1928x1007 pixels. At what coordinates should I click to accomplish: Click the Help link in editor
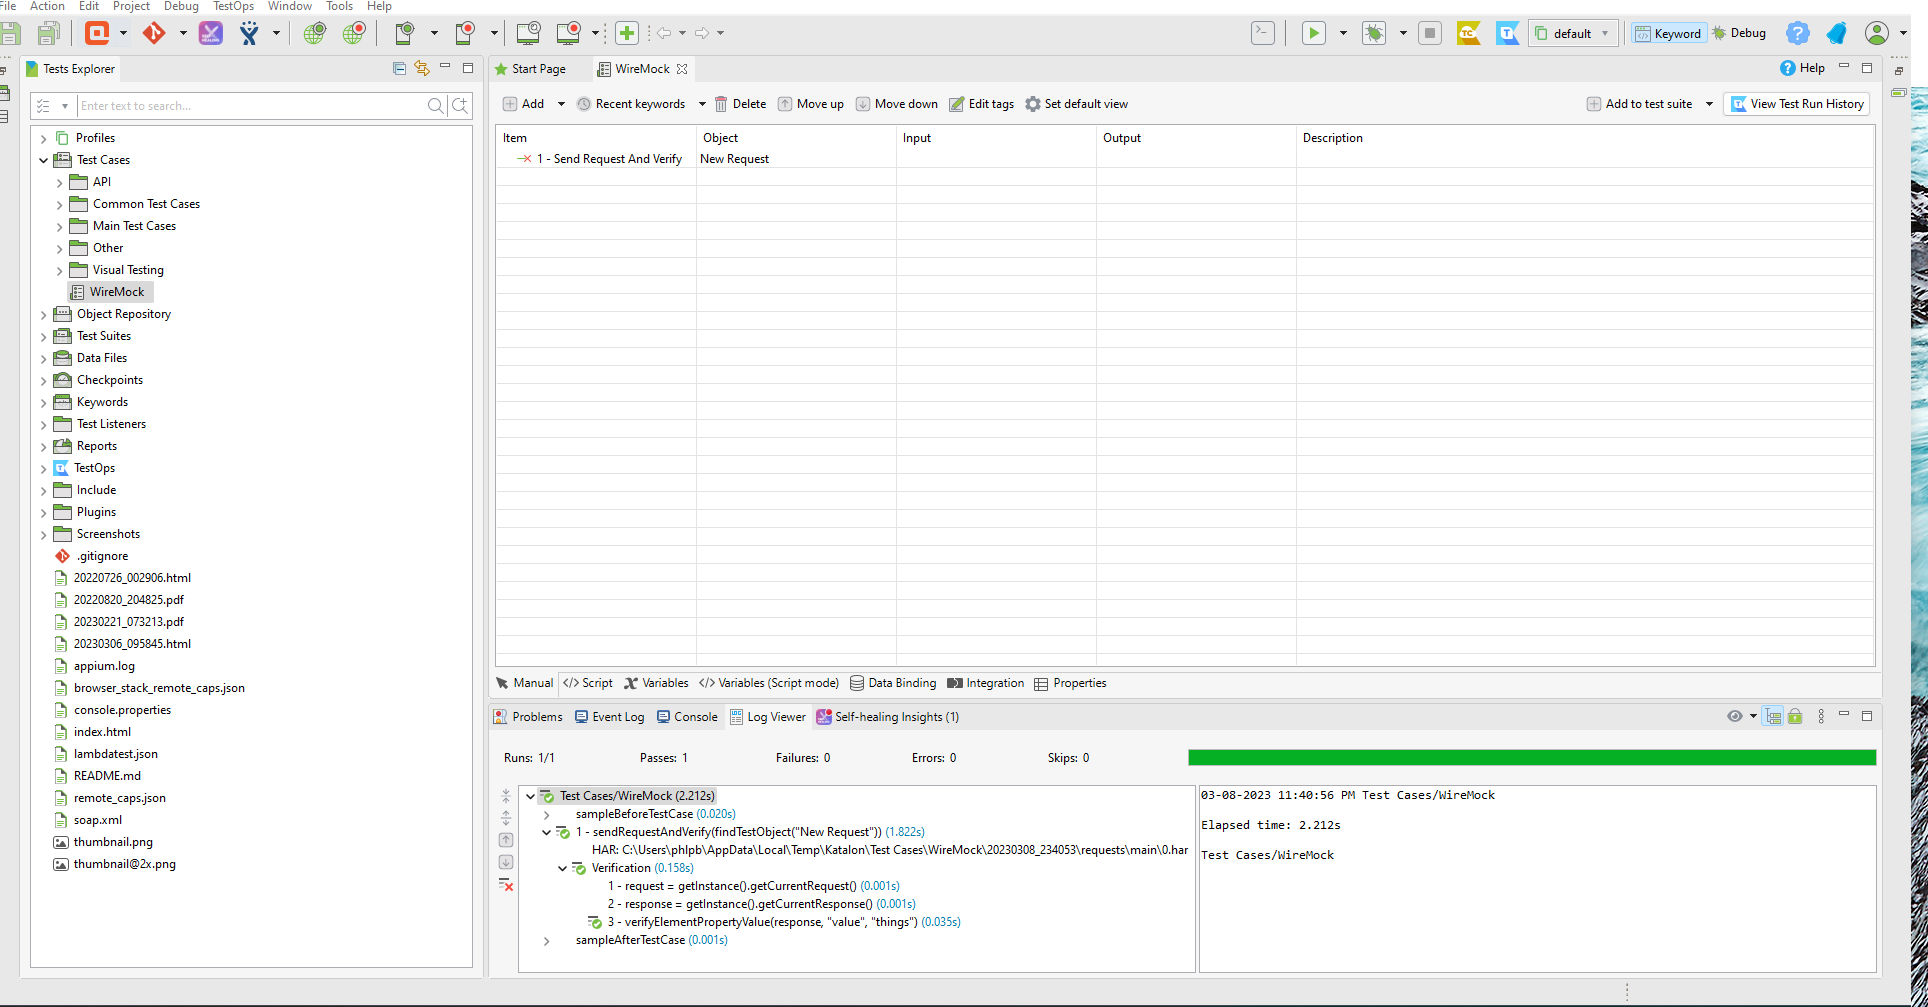[1803, 68]
